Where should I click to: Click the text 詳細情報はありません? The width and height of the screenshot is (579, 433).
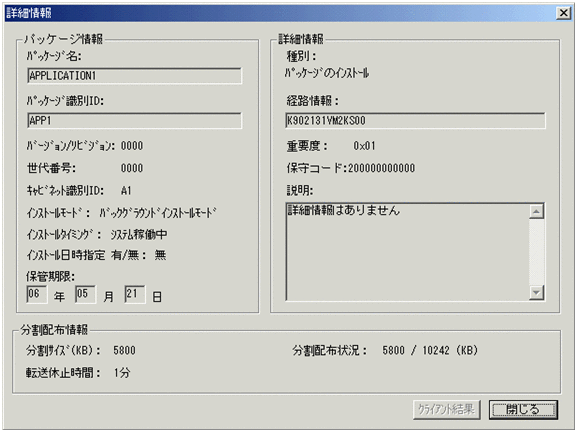coord(343,210)
